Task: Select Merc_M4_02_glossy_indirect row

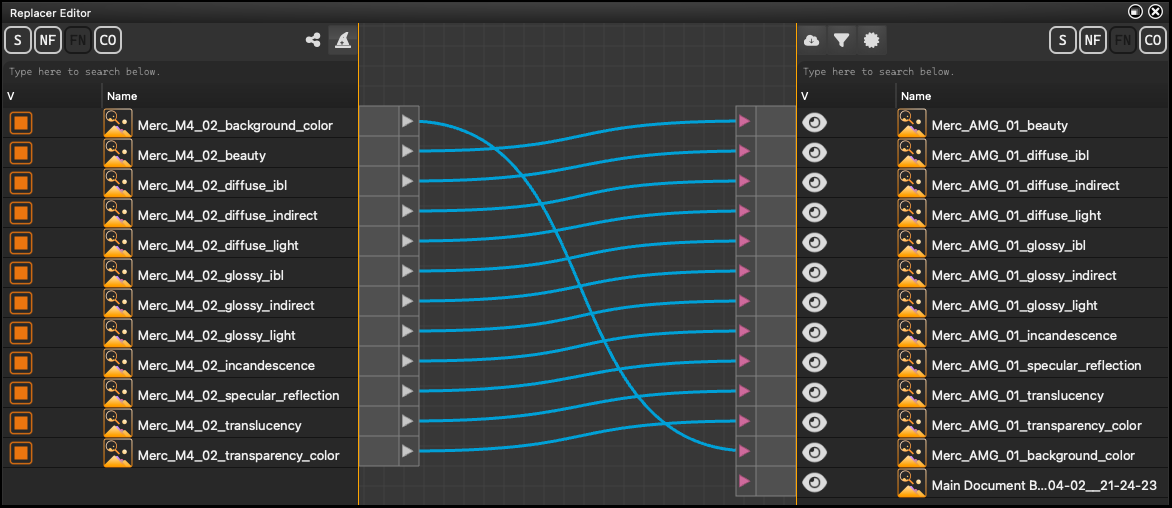Action: pyautogui.click(x=179, y=304)
